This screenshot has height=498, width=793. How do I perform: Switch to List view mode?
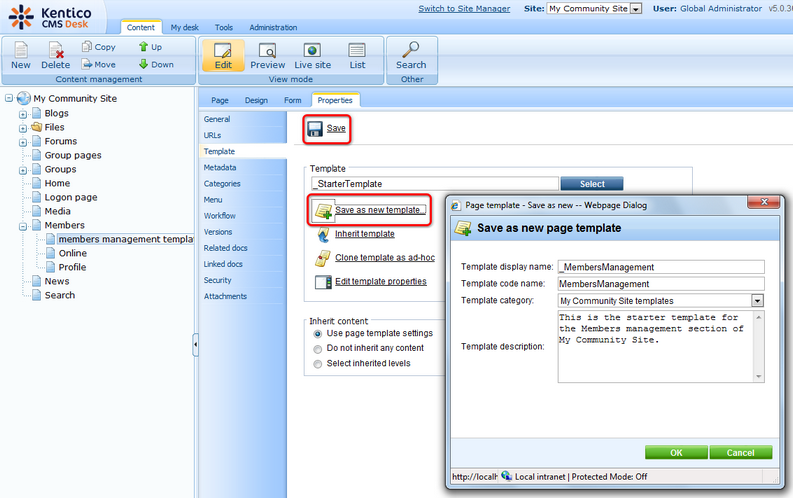pyautogui.click(x=357, y=51)
